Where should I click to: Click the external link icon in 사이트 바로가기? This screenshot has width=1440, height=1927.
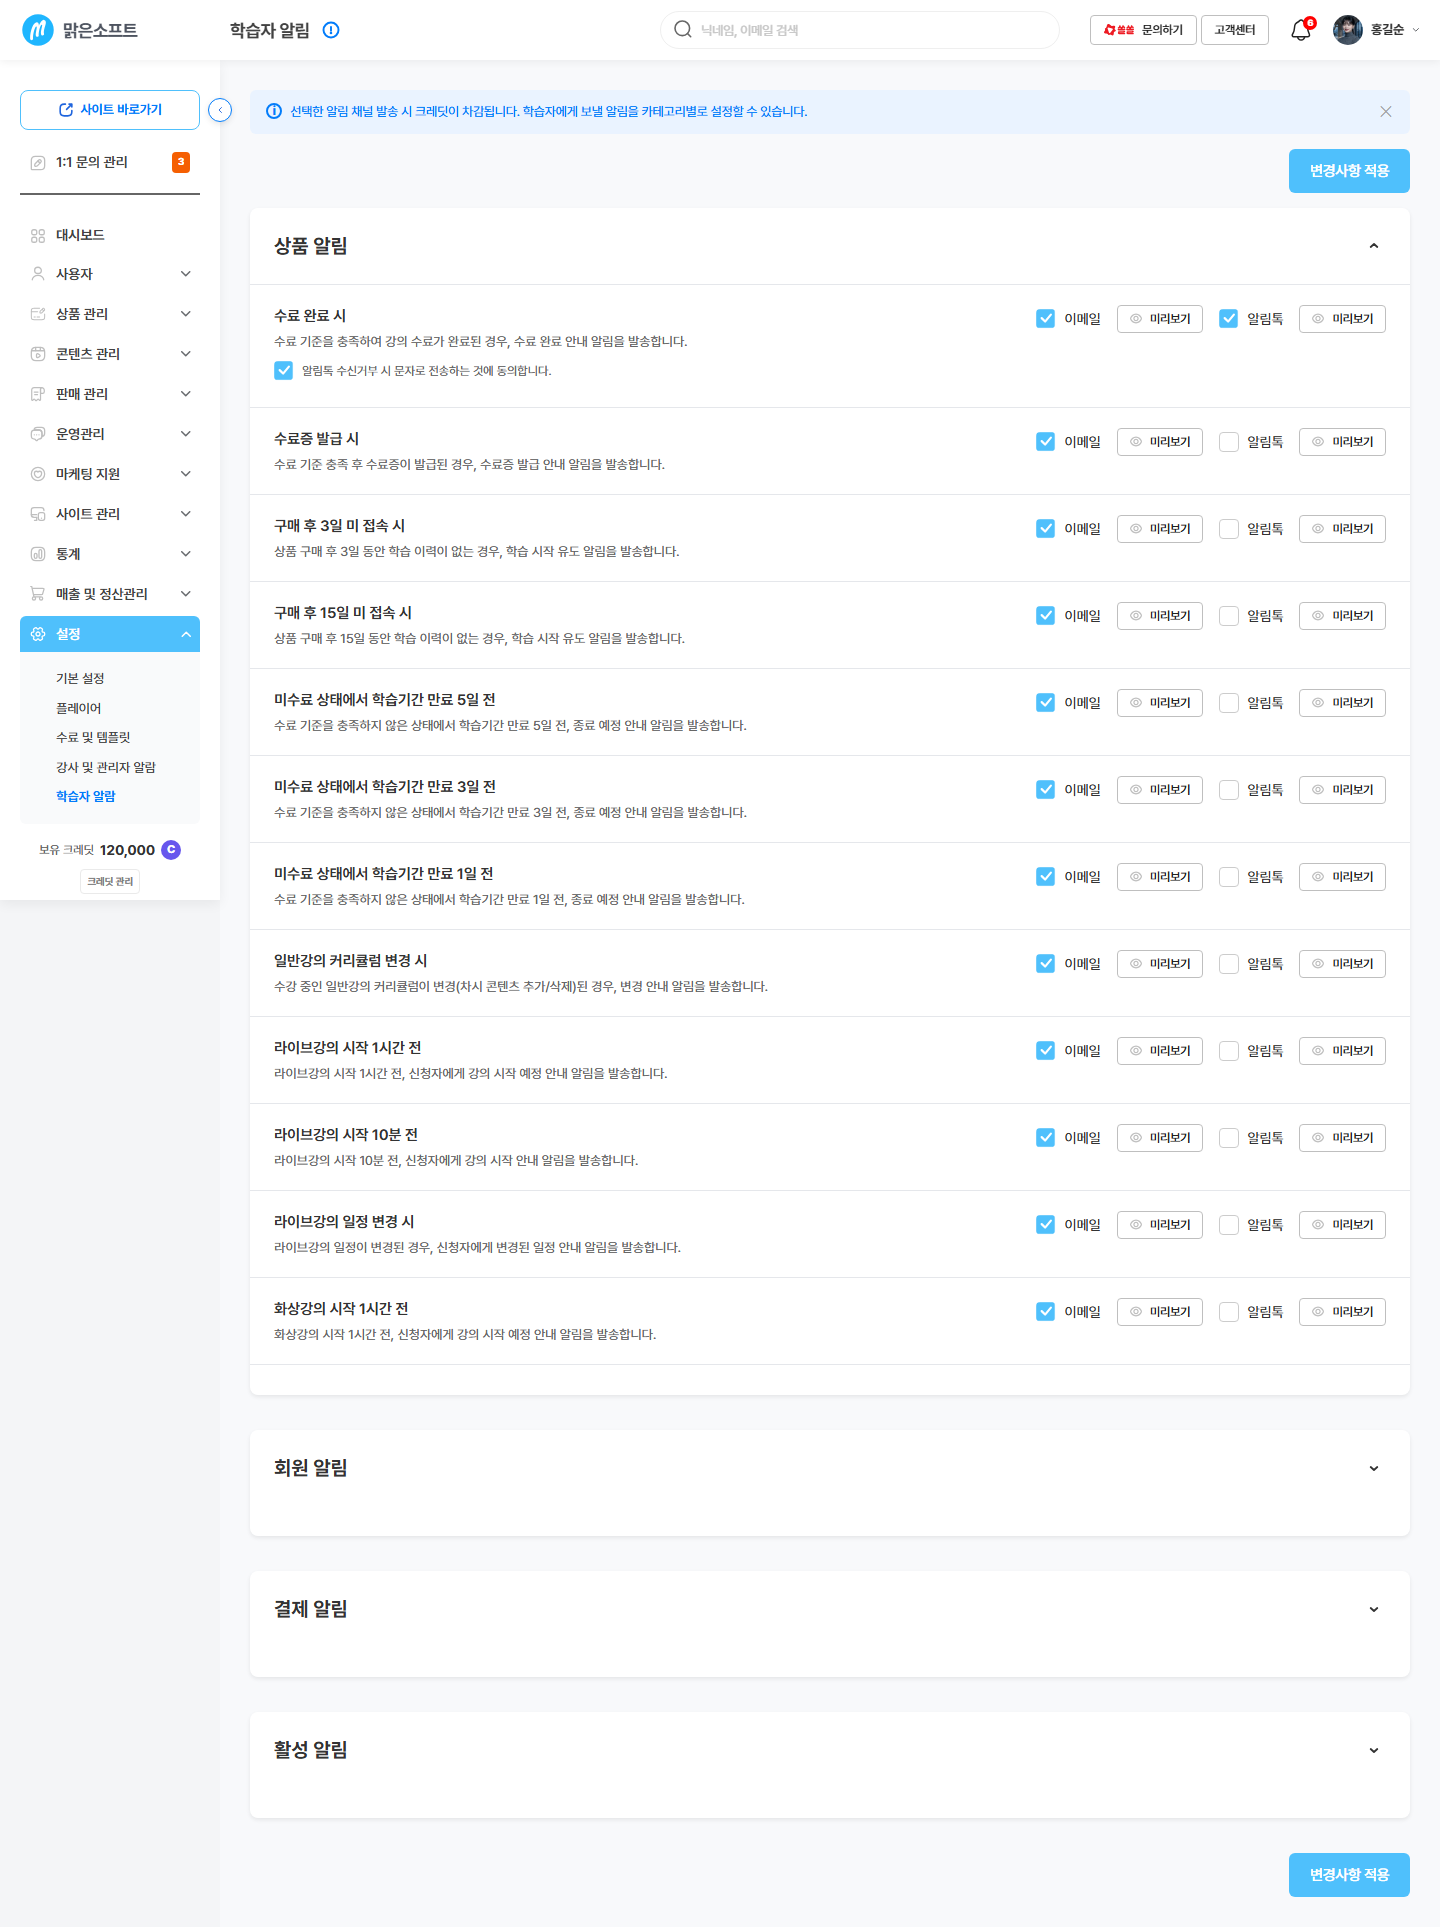(66, 110)
